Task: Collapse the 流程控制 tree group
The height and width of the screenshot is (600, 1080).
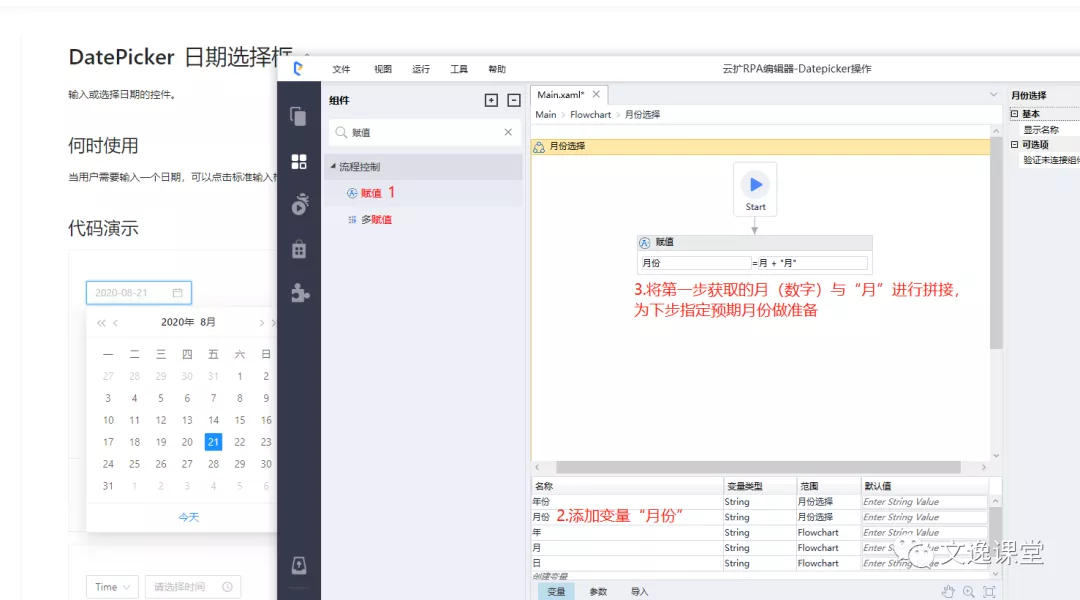Action: 333,167
